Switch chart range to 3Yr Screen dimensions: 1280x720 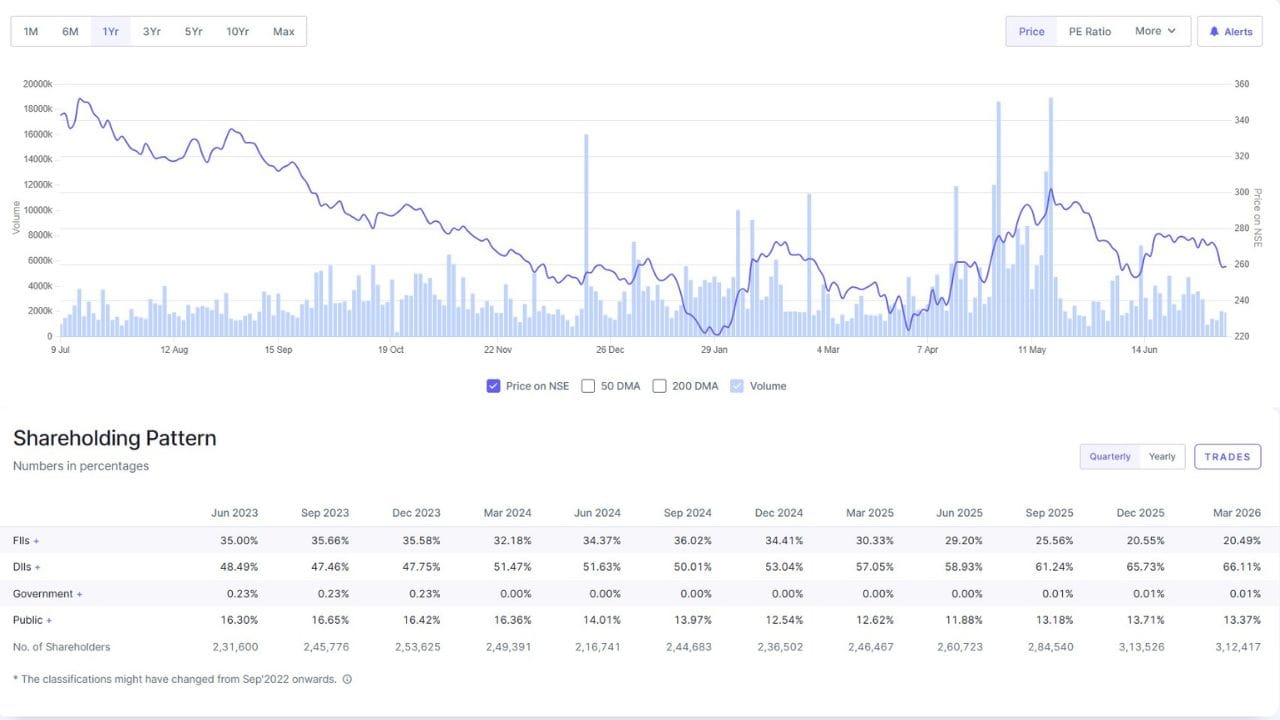click(x=151, y=31)
